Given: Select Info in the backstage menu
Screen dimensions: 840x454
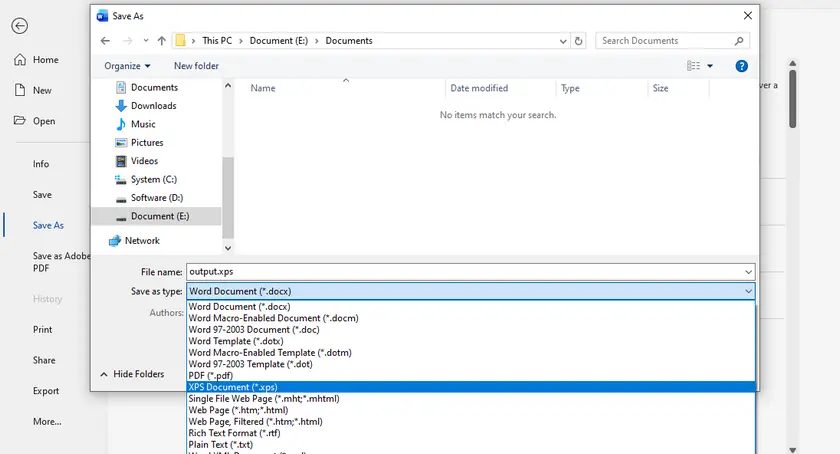Looking at the screenshot, I should (x=41, y=164).
